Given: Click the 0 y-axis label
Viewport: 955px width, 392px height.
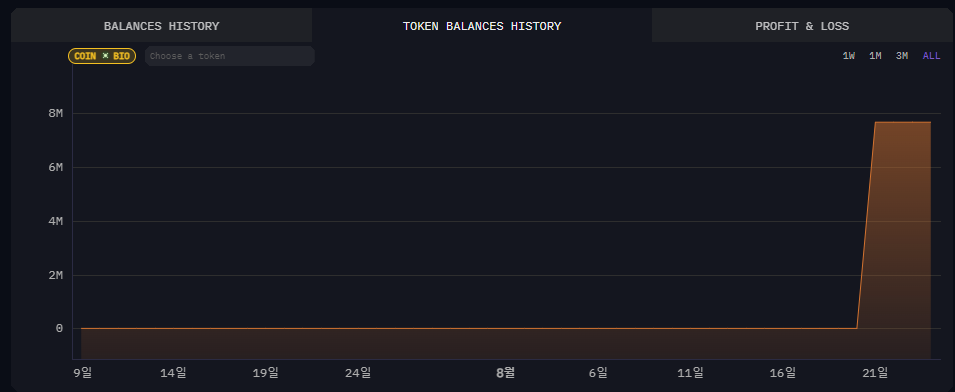Looking at the screenshot, I should (59, 329).
